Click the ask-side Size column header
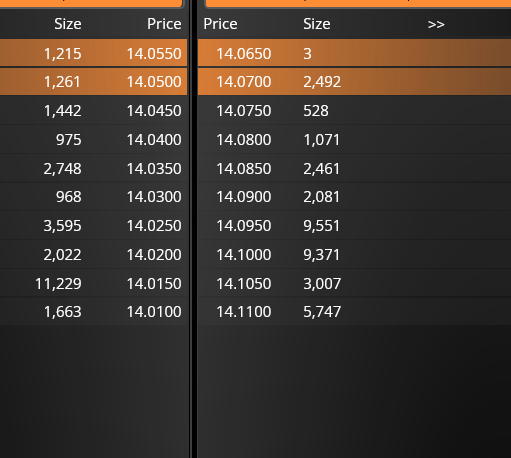 coord(317,24)
